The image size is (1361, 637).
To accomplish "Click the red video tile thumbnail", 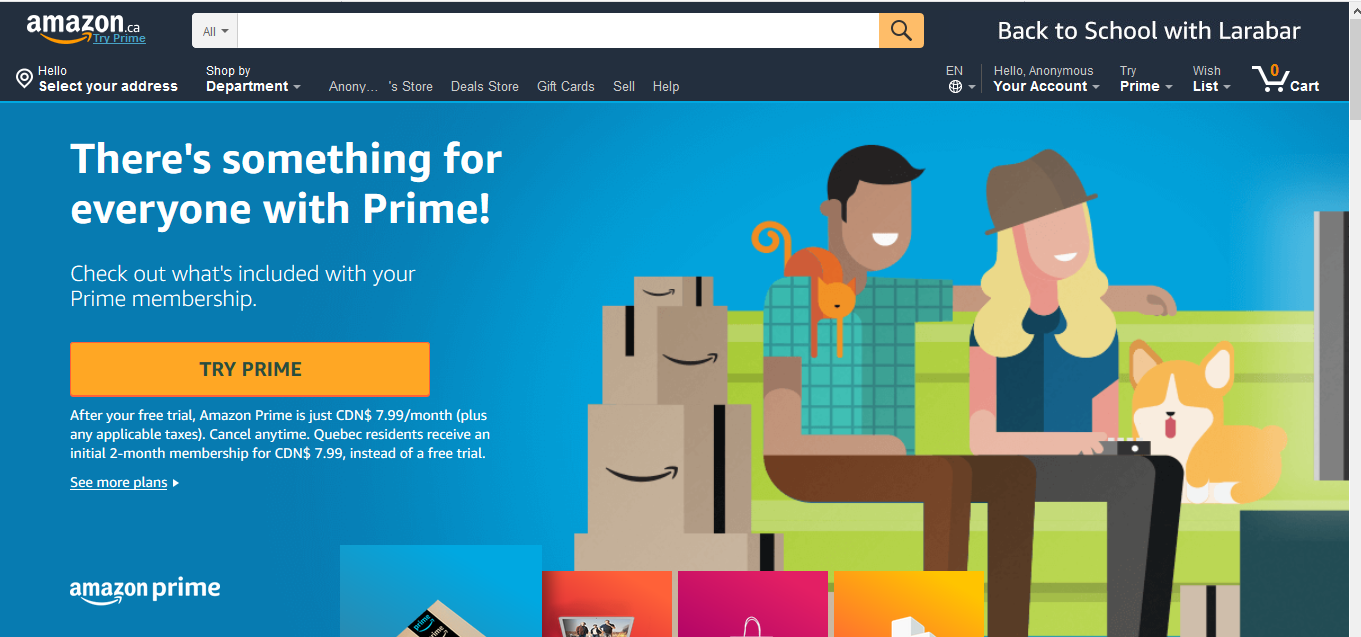I will point(607,604).
